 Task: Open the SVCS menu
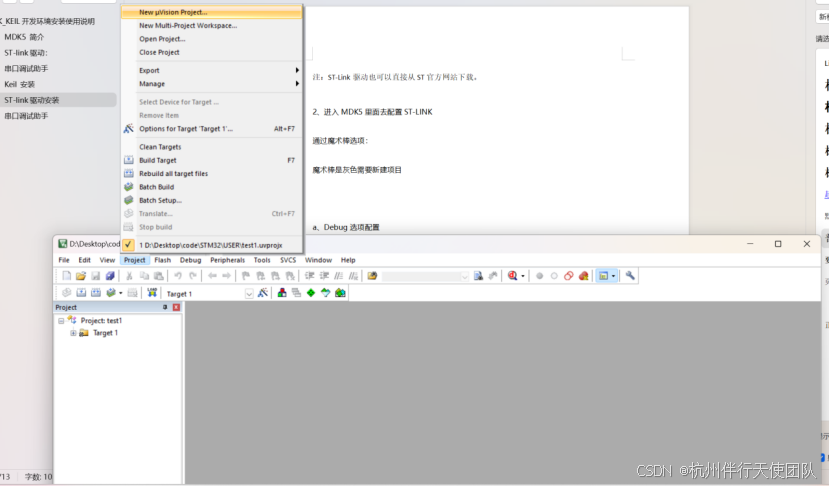tap(288, 260)
